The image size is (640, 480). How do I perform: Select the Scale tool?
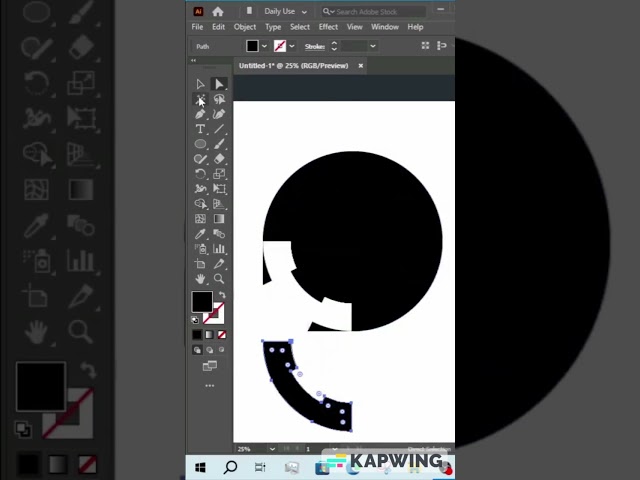(x=219, y=174)
